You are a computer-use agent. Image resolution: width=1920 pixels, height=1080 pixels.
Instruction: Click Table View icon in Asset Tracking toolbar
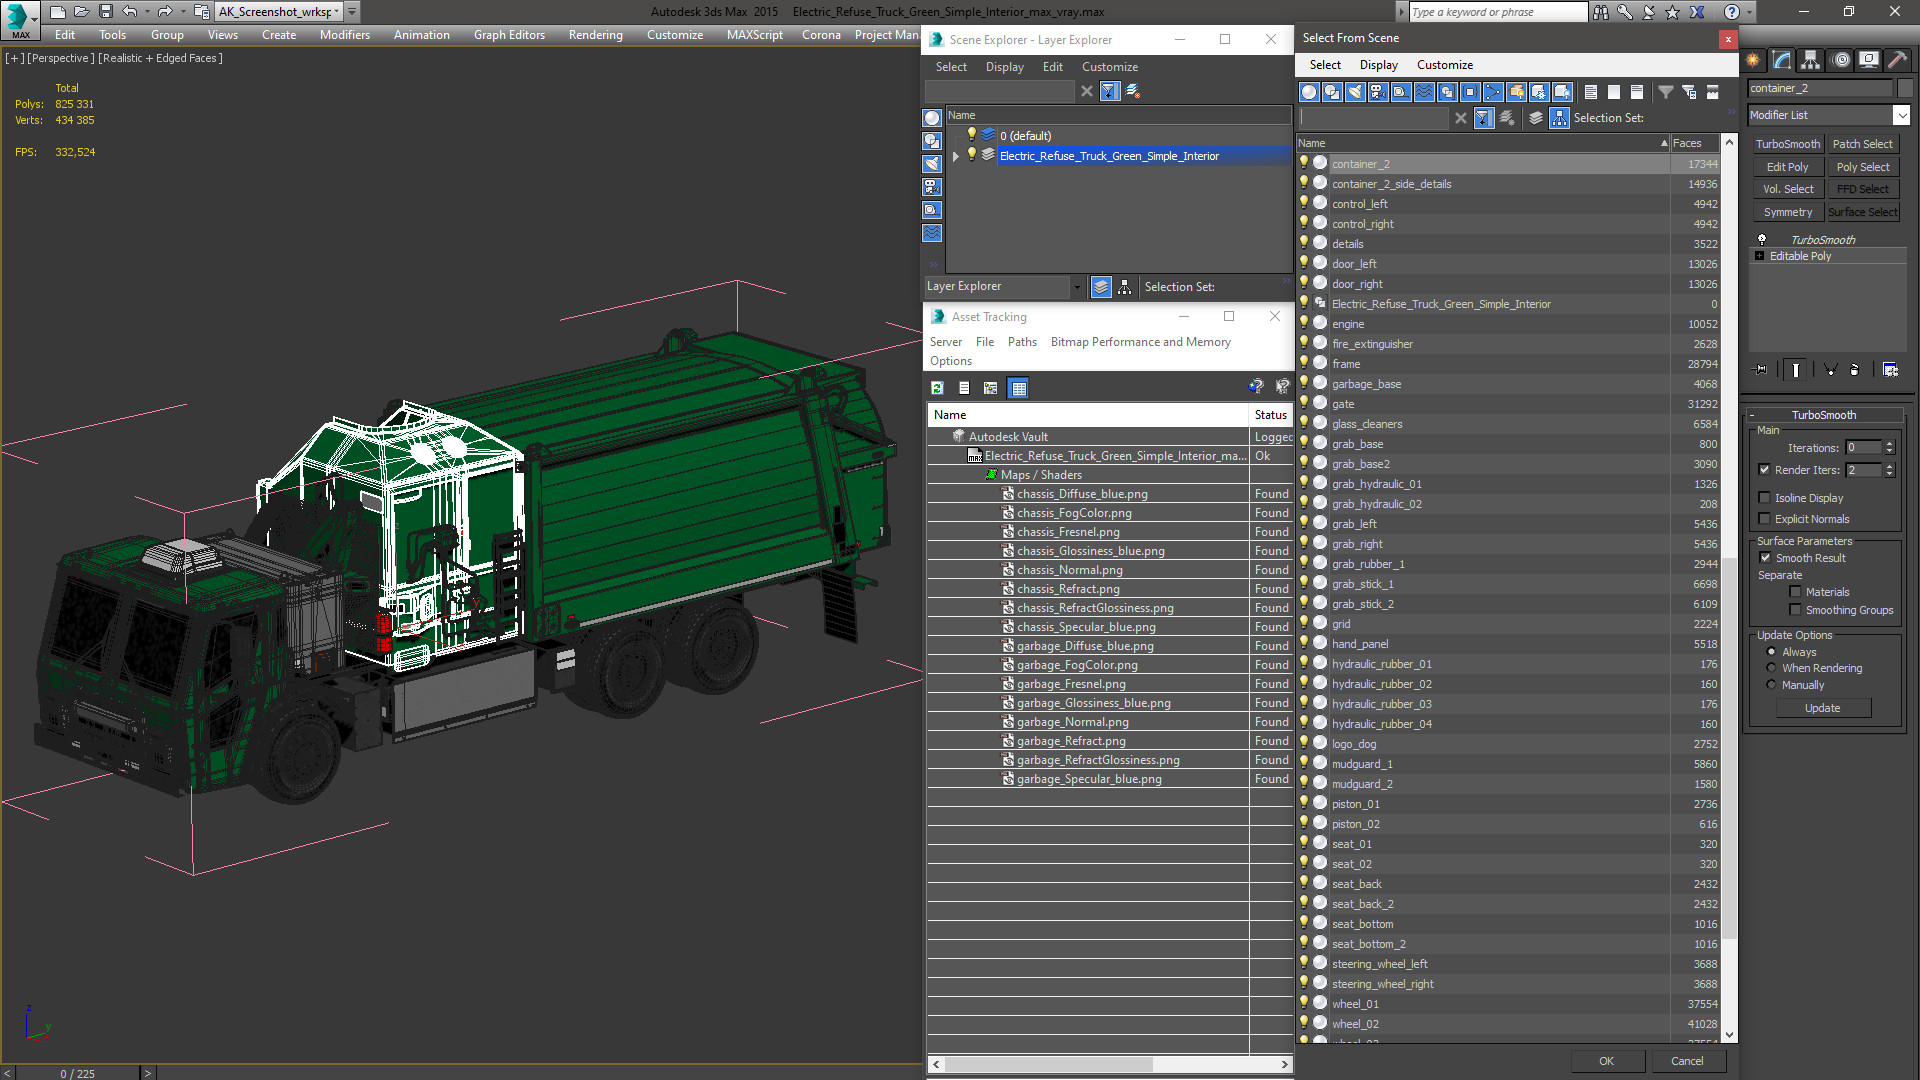tap(1018, 388)
